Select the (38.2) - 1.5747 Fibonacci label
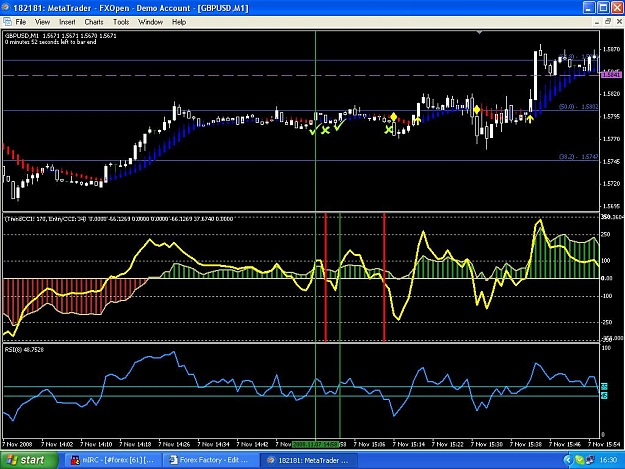 [578, 157]
